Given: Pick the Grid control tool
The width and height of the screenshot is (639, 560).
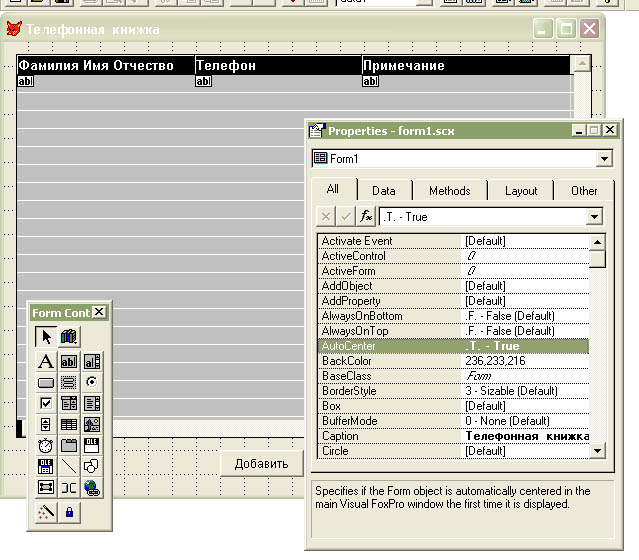Looking at the screenshot, I should (x=68, y=424).
